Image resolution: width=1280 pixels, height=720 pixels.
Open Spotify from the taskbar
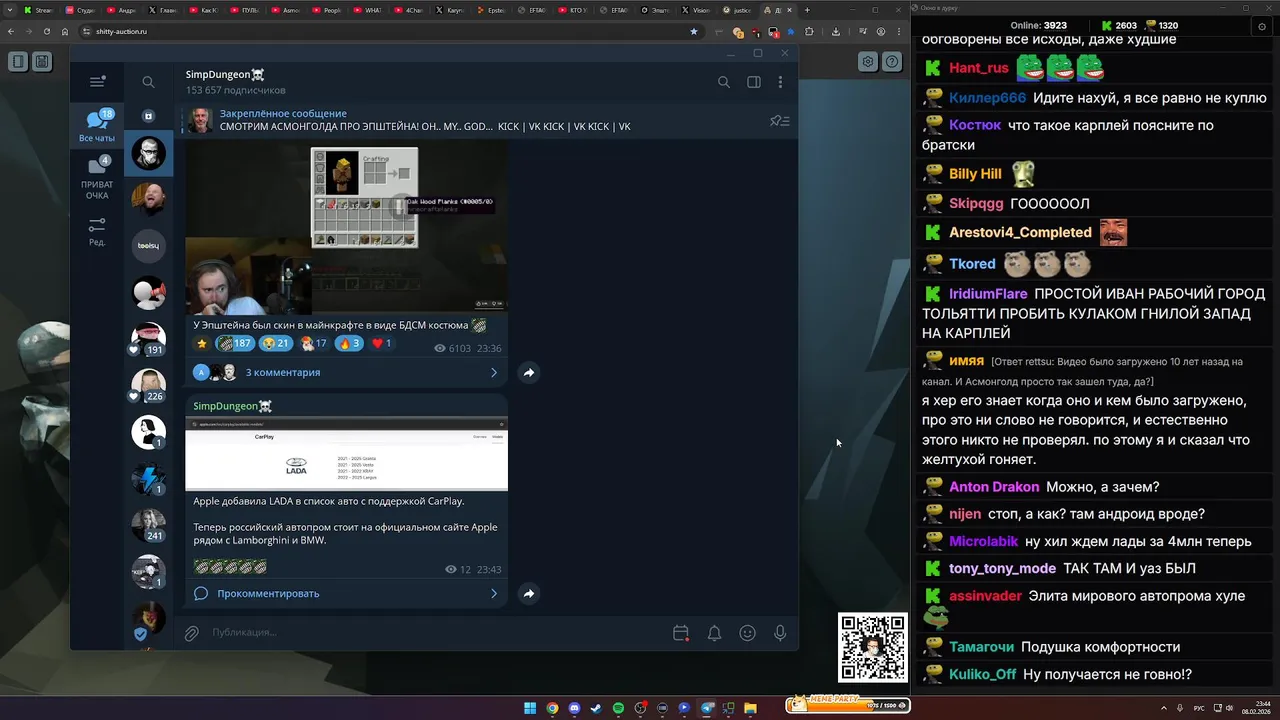click(x=618, y=708)
